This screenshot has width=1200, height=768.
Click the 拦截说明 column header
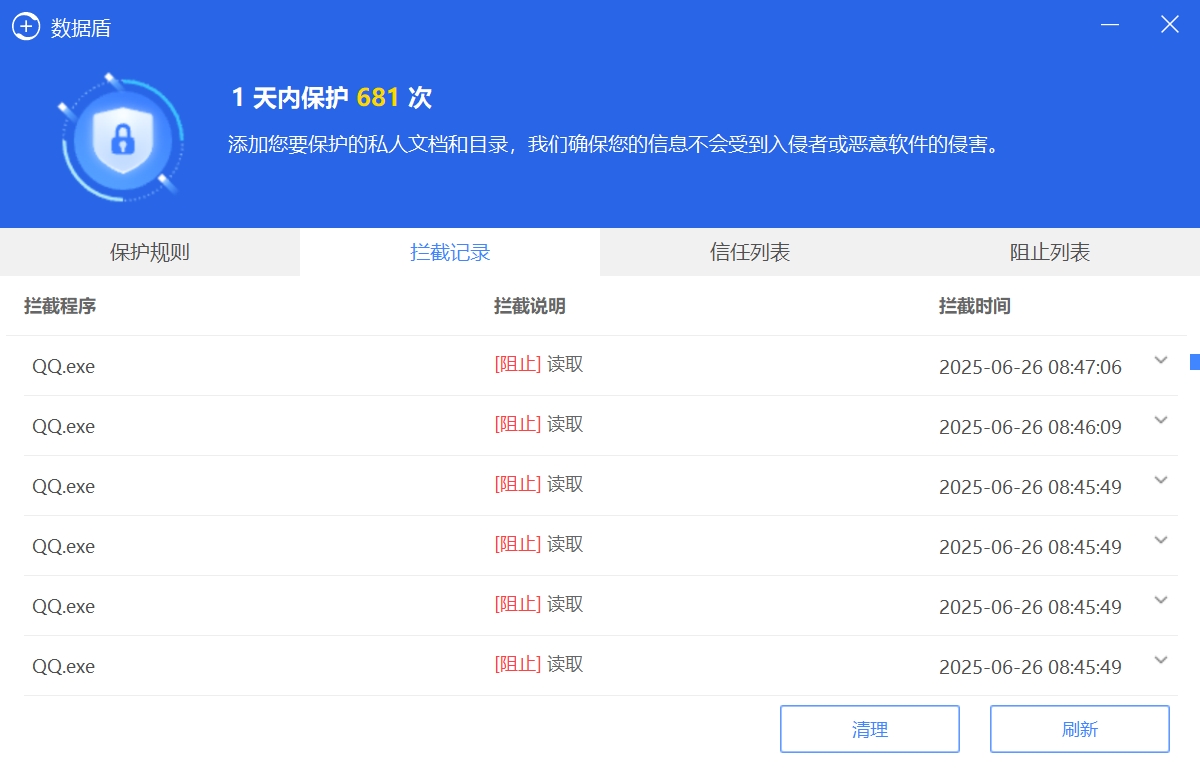[530, 306]
